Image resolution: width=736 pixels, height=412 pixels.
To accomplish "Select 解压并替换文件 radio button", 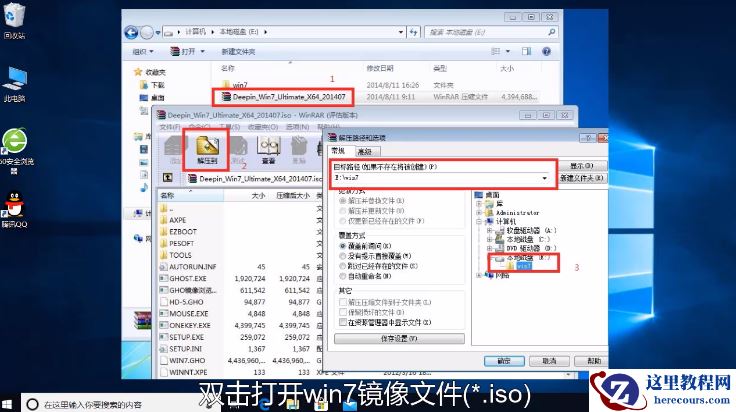I will [x=342, y=200].
